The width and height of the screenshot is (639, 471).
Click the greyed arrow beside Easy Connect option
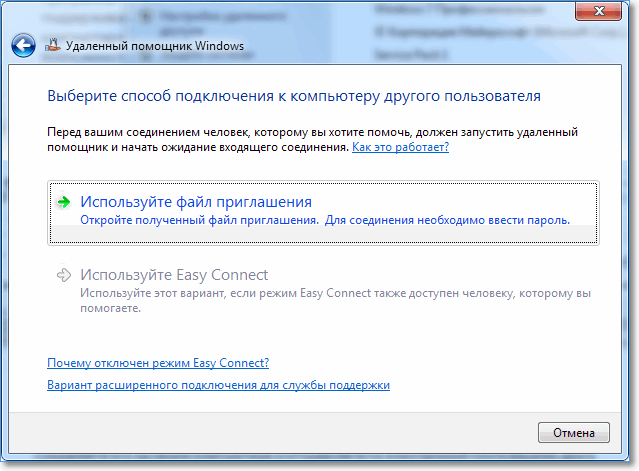click(64, 275)
